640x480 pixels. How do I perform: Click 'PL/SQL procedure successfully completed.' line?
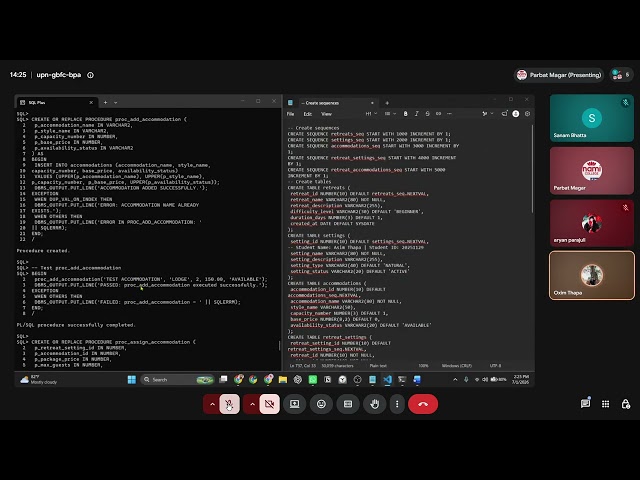pos(76,325)
